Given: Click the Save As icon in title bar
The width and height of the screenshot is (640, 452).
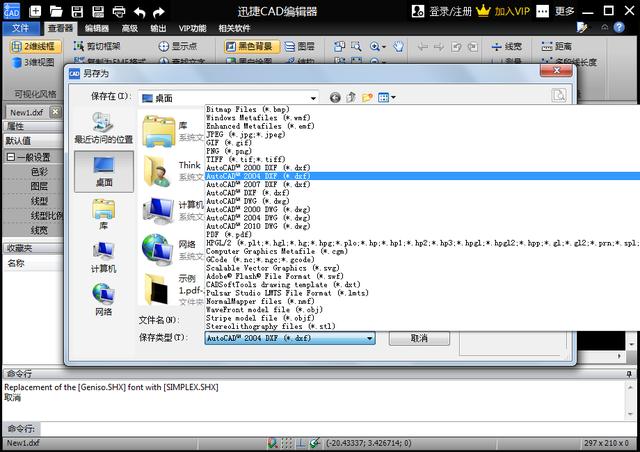Looking at the screenshot, I should click(98, 11).
